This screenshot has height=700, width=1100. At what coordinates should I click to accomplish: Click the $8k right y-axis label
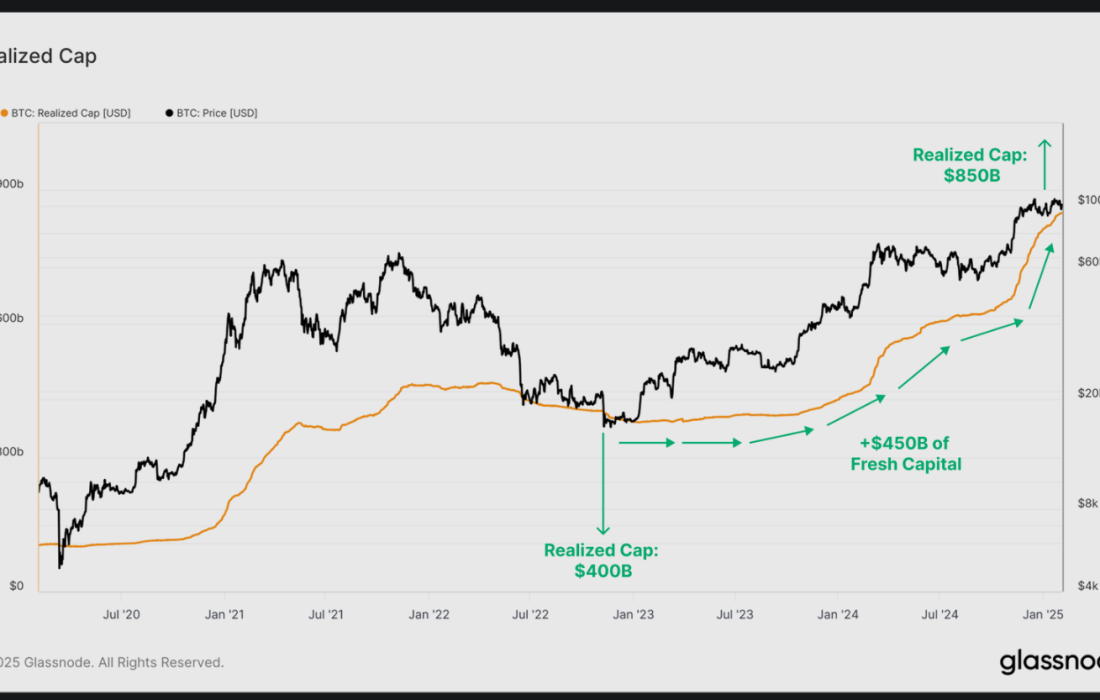(1088, 503)
